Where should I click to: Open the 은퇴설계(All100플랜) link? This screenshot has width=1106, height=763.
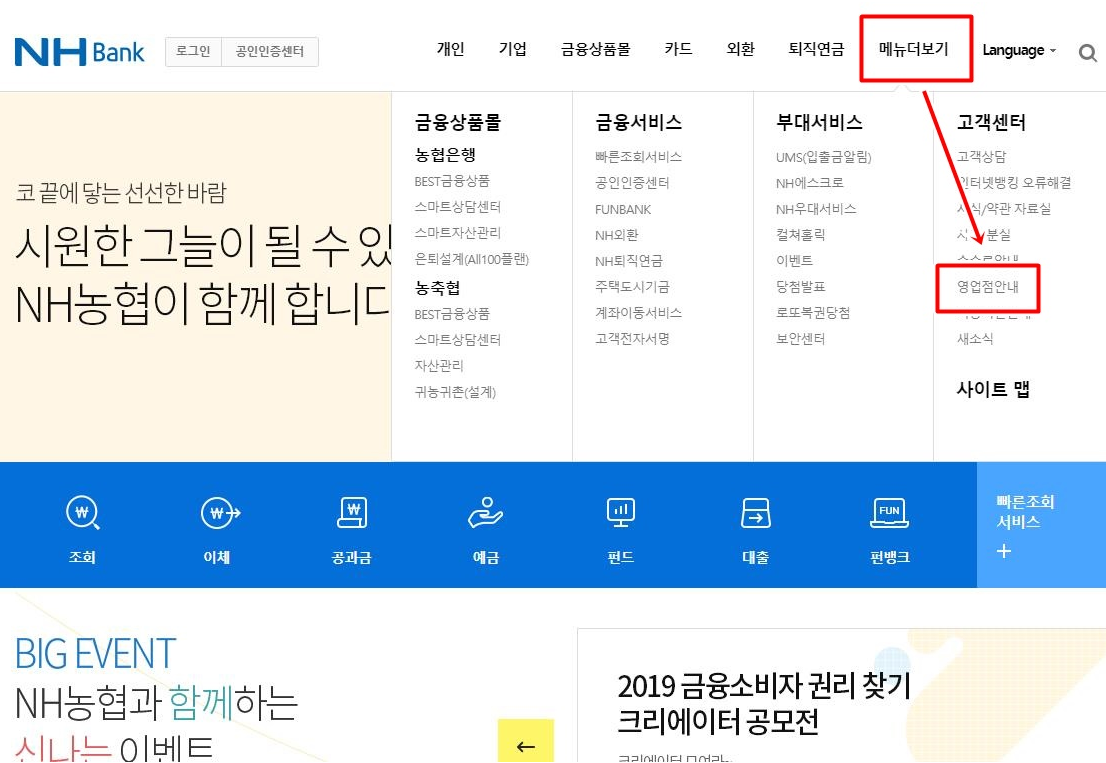(x=471, y=259)
